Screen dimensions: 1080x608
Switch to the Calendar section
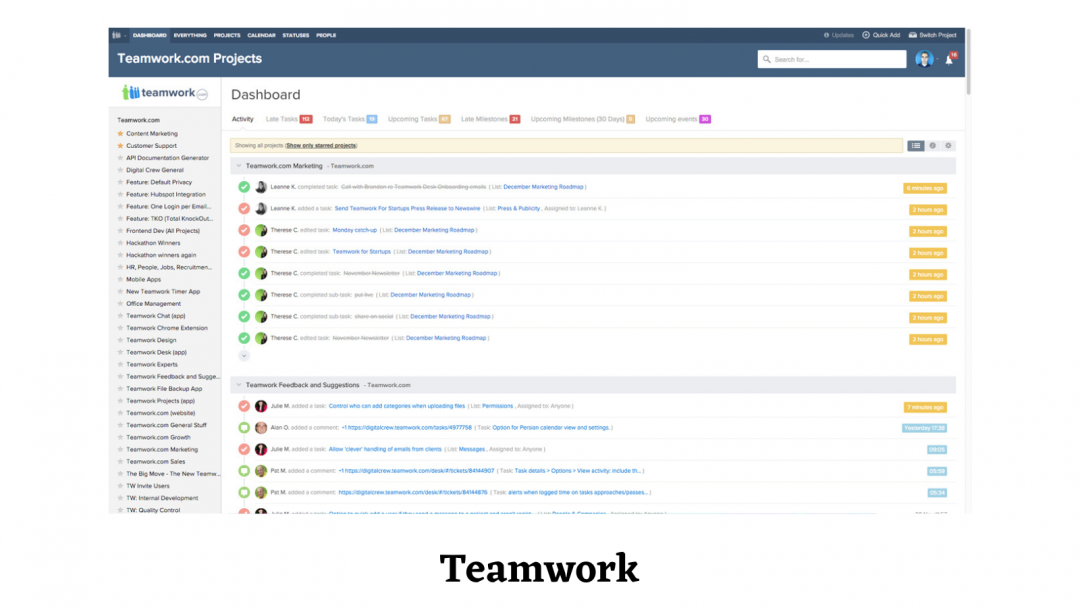click(261, 35)
